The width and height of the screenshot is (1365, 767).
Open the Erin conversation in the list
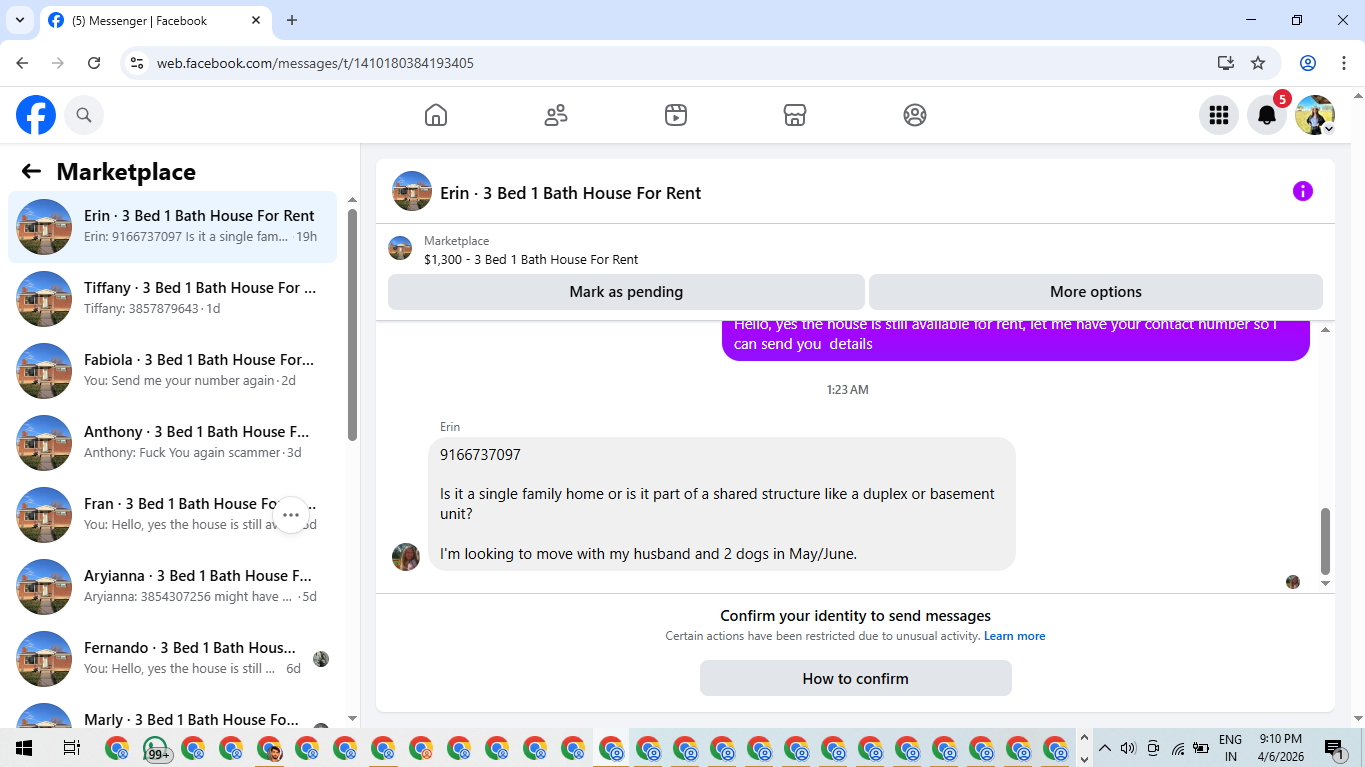pos(173,227)
